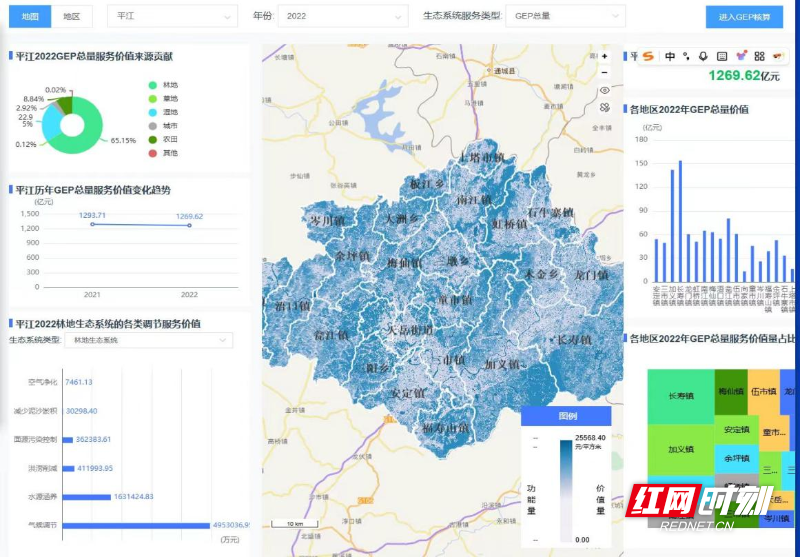This screenshot has width=800, height=557.
Task: Click the layer switch icon below the eye
Action: tap(604, 108)
